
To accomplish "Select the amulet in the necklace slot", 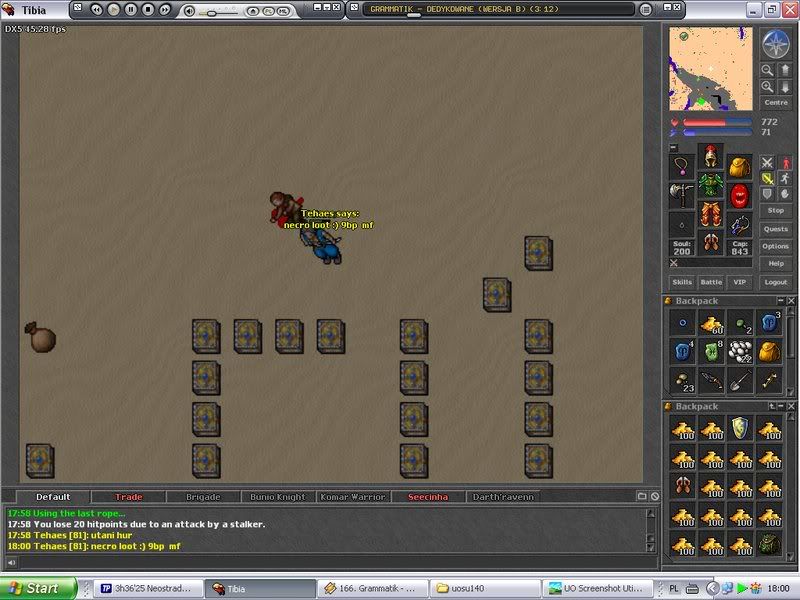I will coord(682,166).
